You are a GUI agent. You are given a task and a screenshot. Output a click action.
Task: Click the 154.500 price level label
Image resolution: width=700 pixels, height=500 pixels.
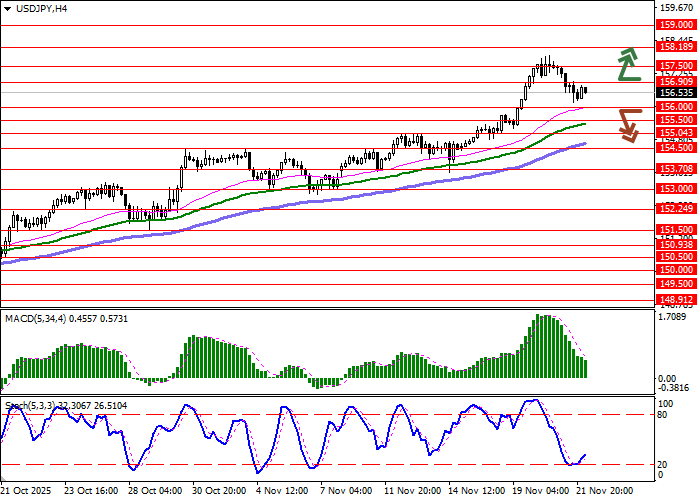[x=676, y=147]
